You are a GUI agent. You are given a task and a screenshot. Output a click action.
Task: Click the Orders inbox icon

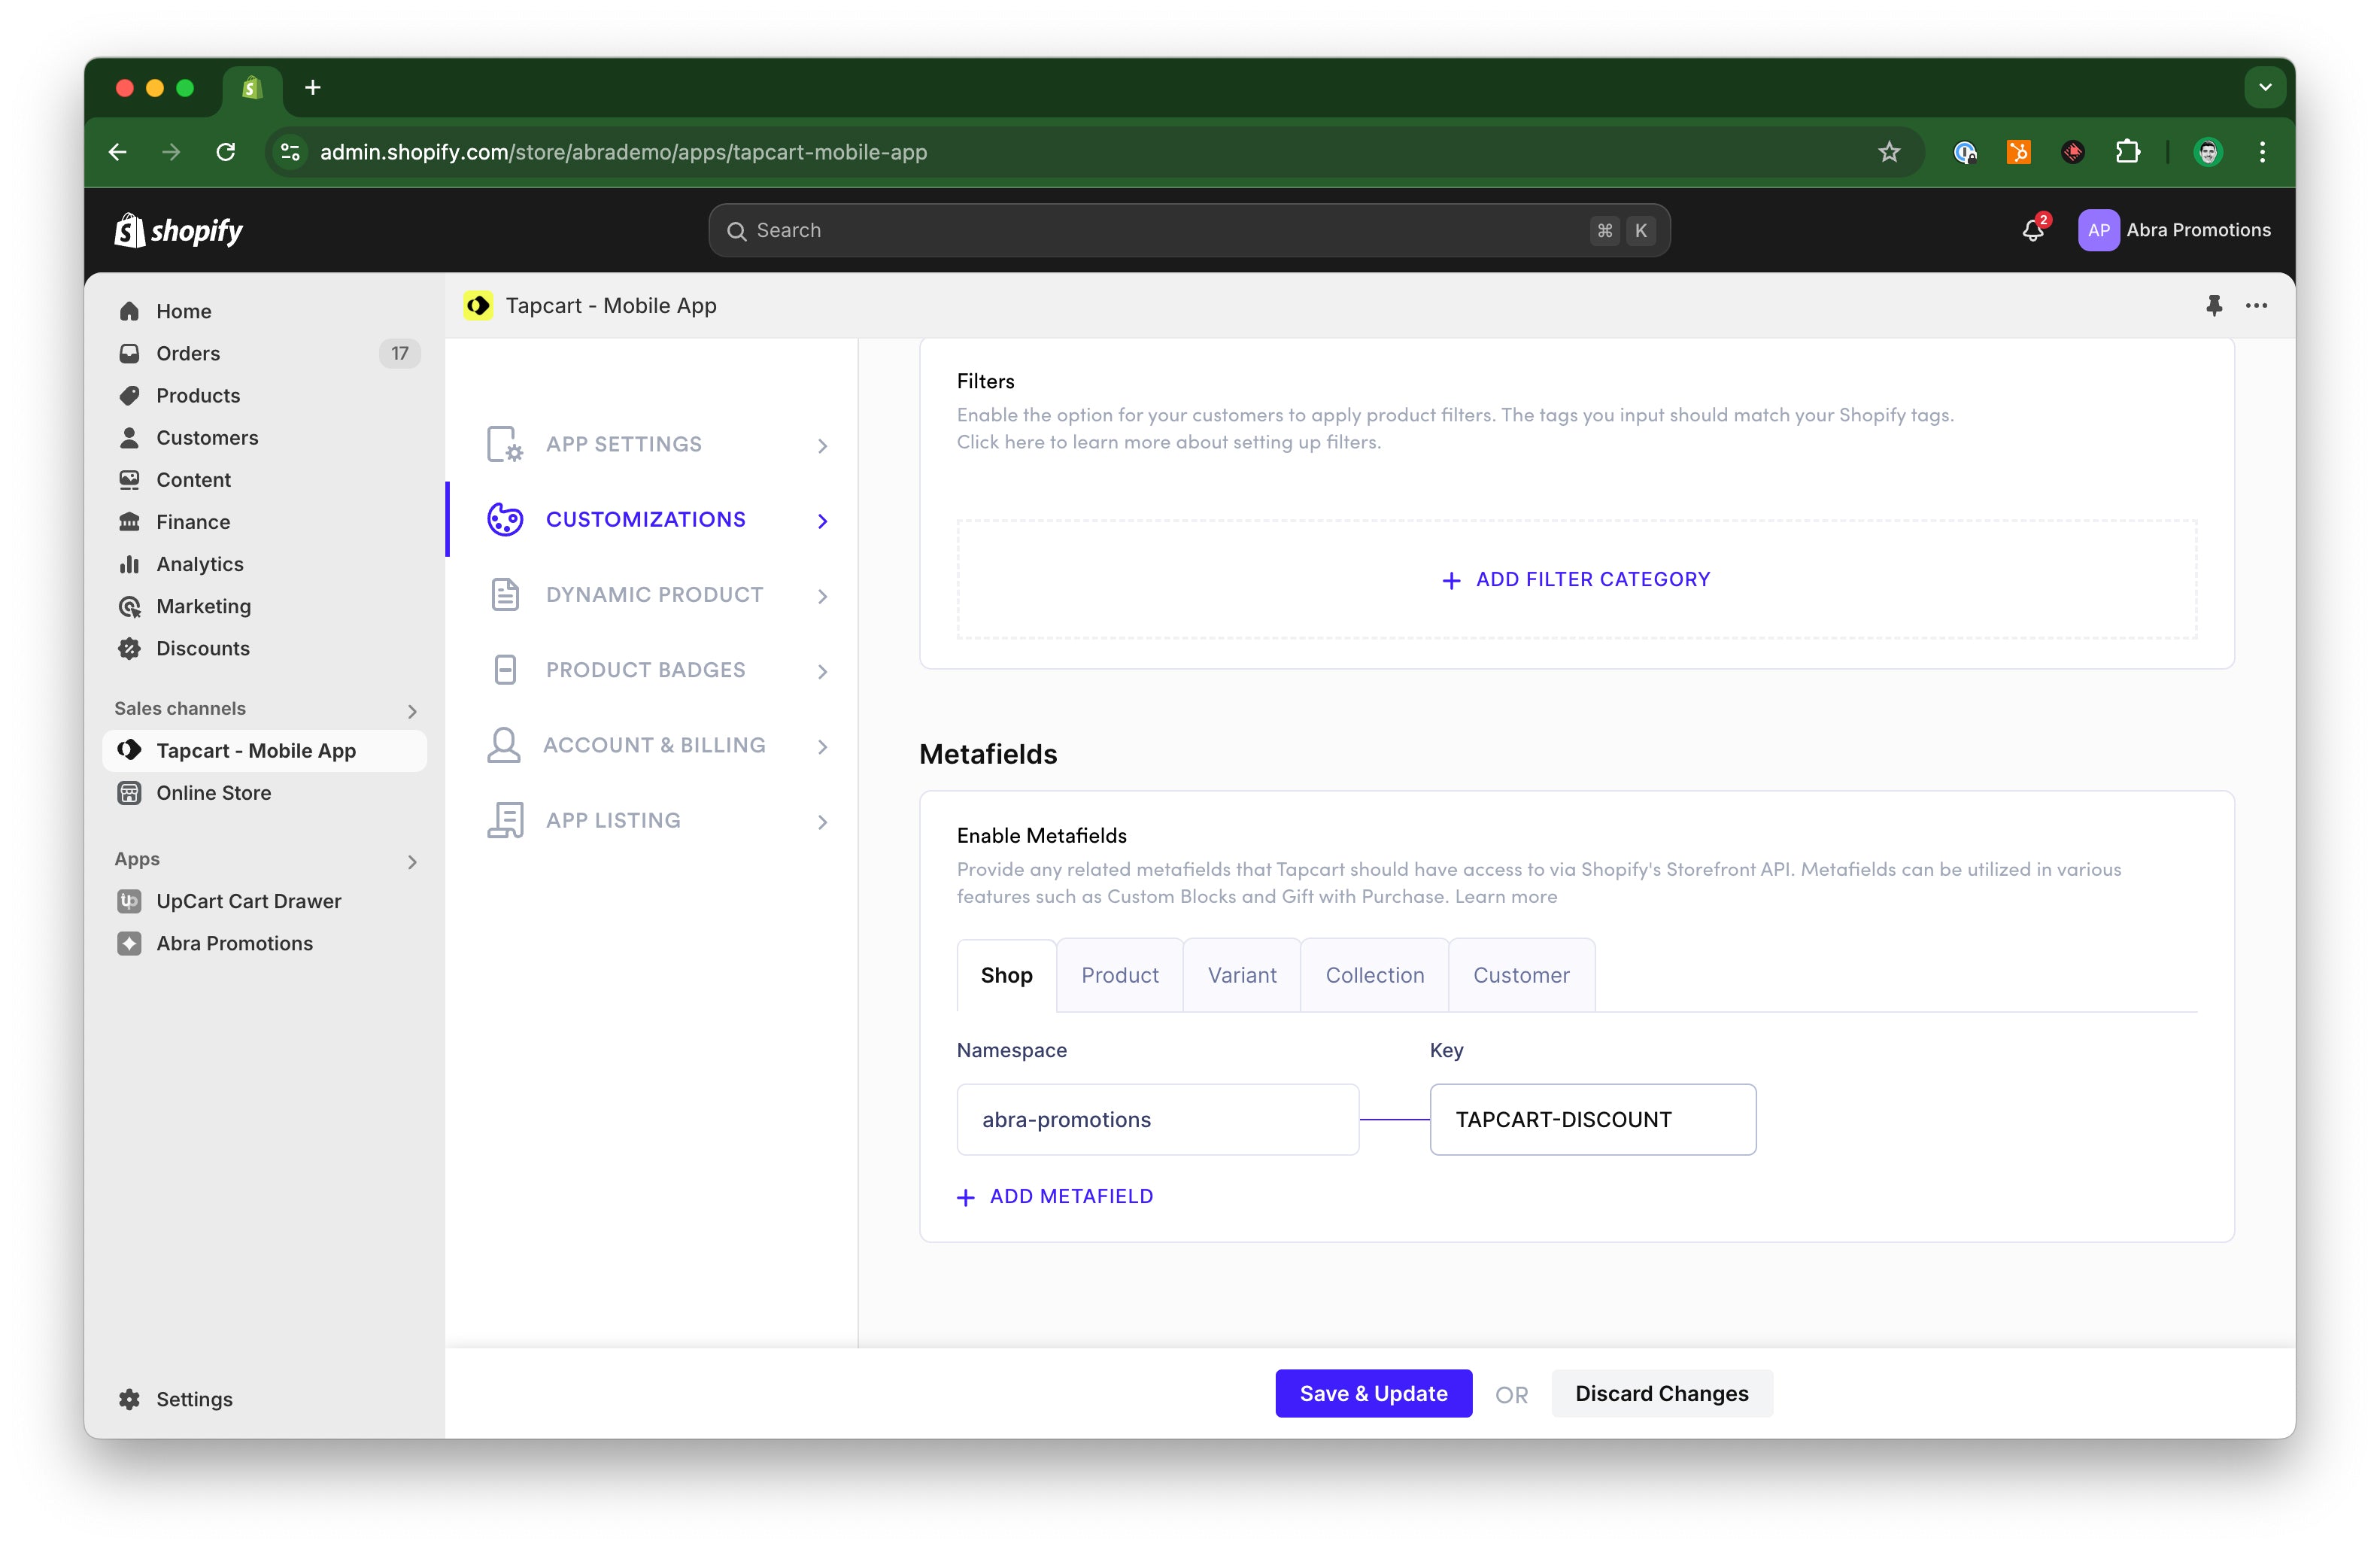click(x=130, y=353)
